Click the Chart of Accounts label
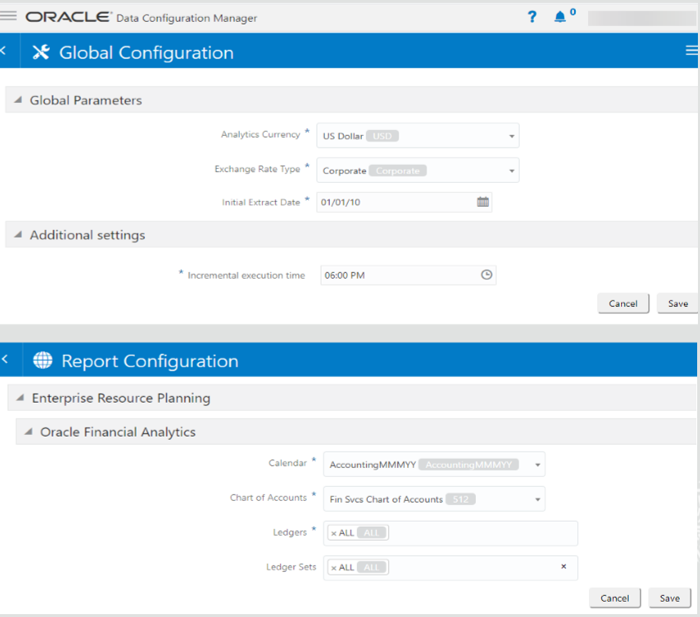The width and height of the screenshot is (700, 617). point(268,497)
